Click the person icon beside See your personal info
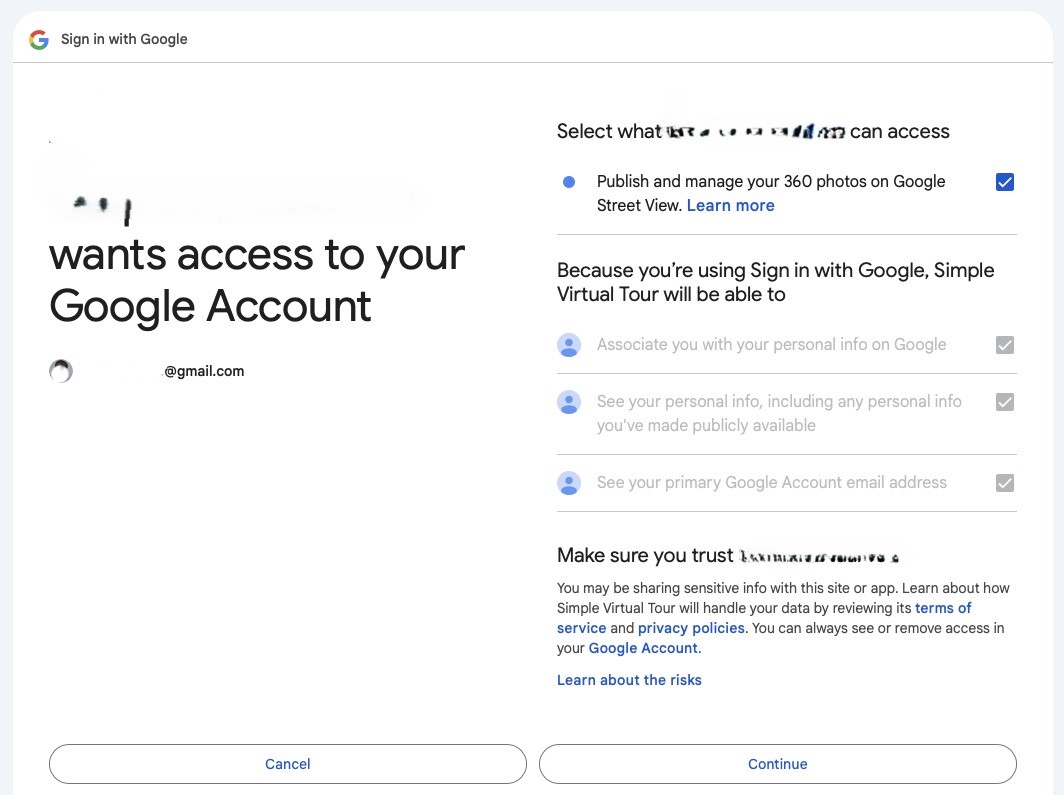This screenshot has height=795, width=1064. click(x=569, y=402)
